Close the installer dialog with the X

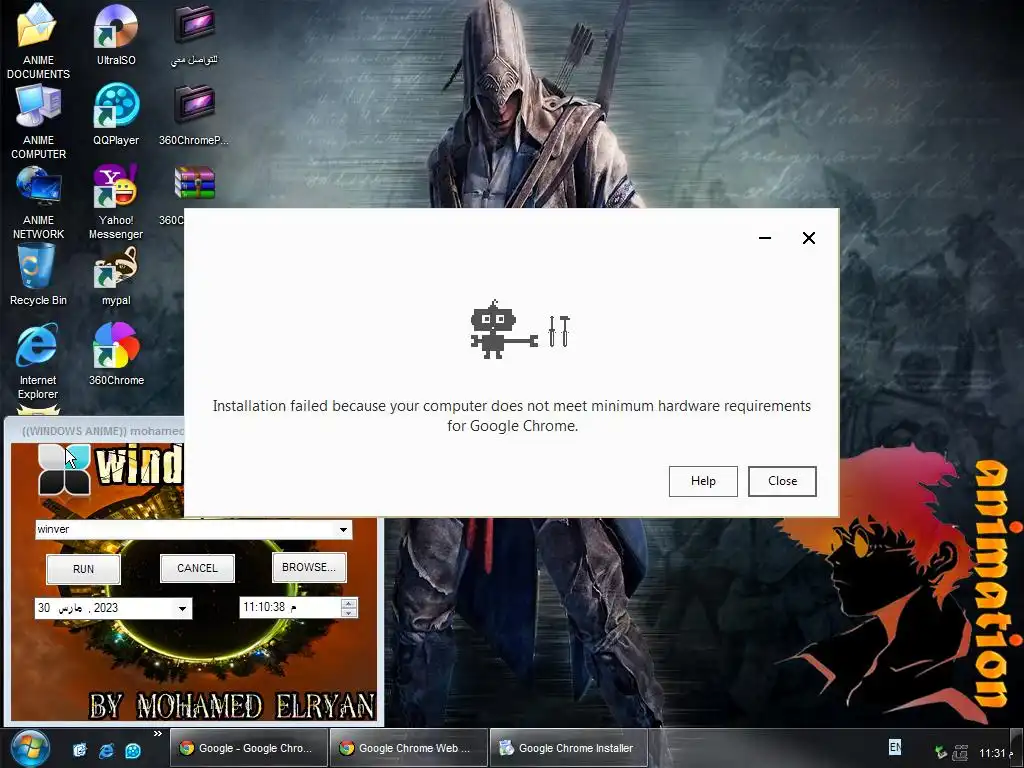click(x=808, y=238)
